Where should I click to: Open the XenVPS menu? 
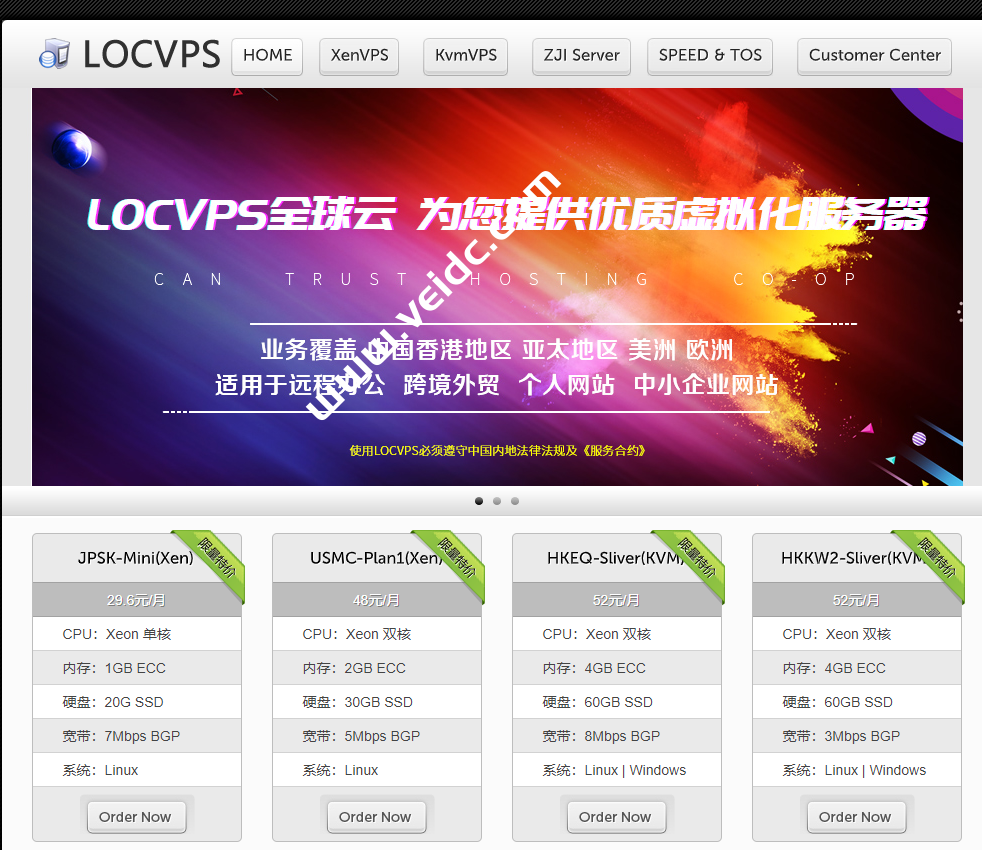(358, 56)
